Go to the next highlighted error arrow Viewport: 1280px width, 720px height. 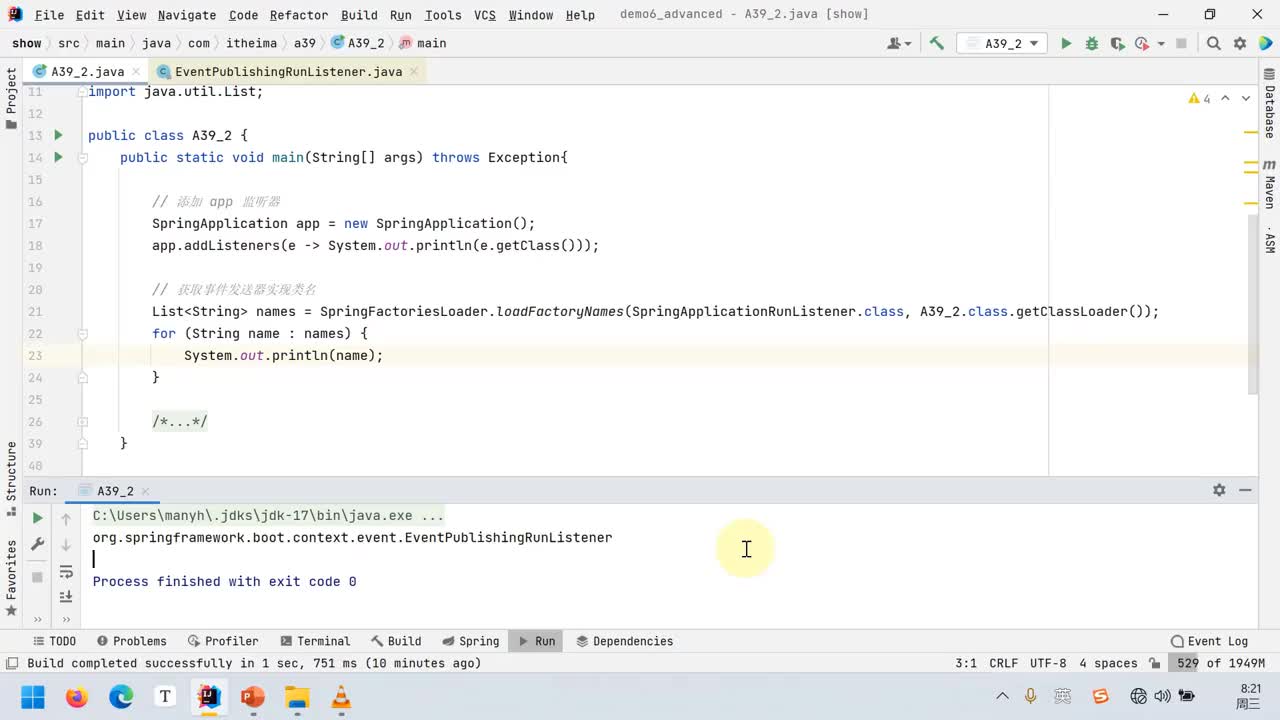[1246, 98]
